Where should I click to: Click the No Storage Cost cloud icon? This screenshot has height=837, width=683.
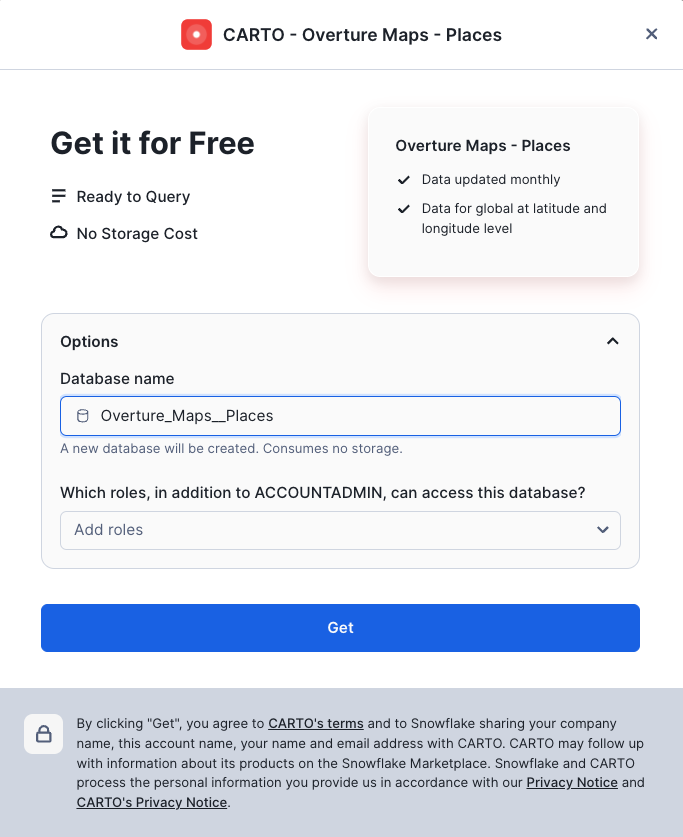(x=59, y=233)
